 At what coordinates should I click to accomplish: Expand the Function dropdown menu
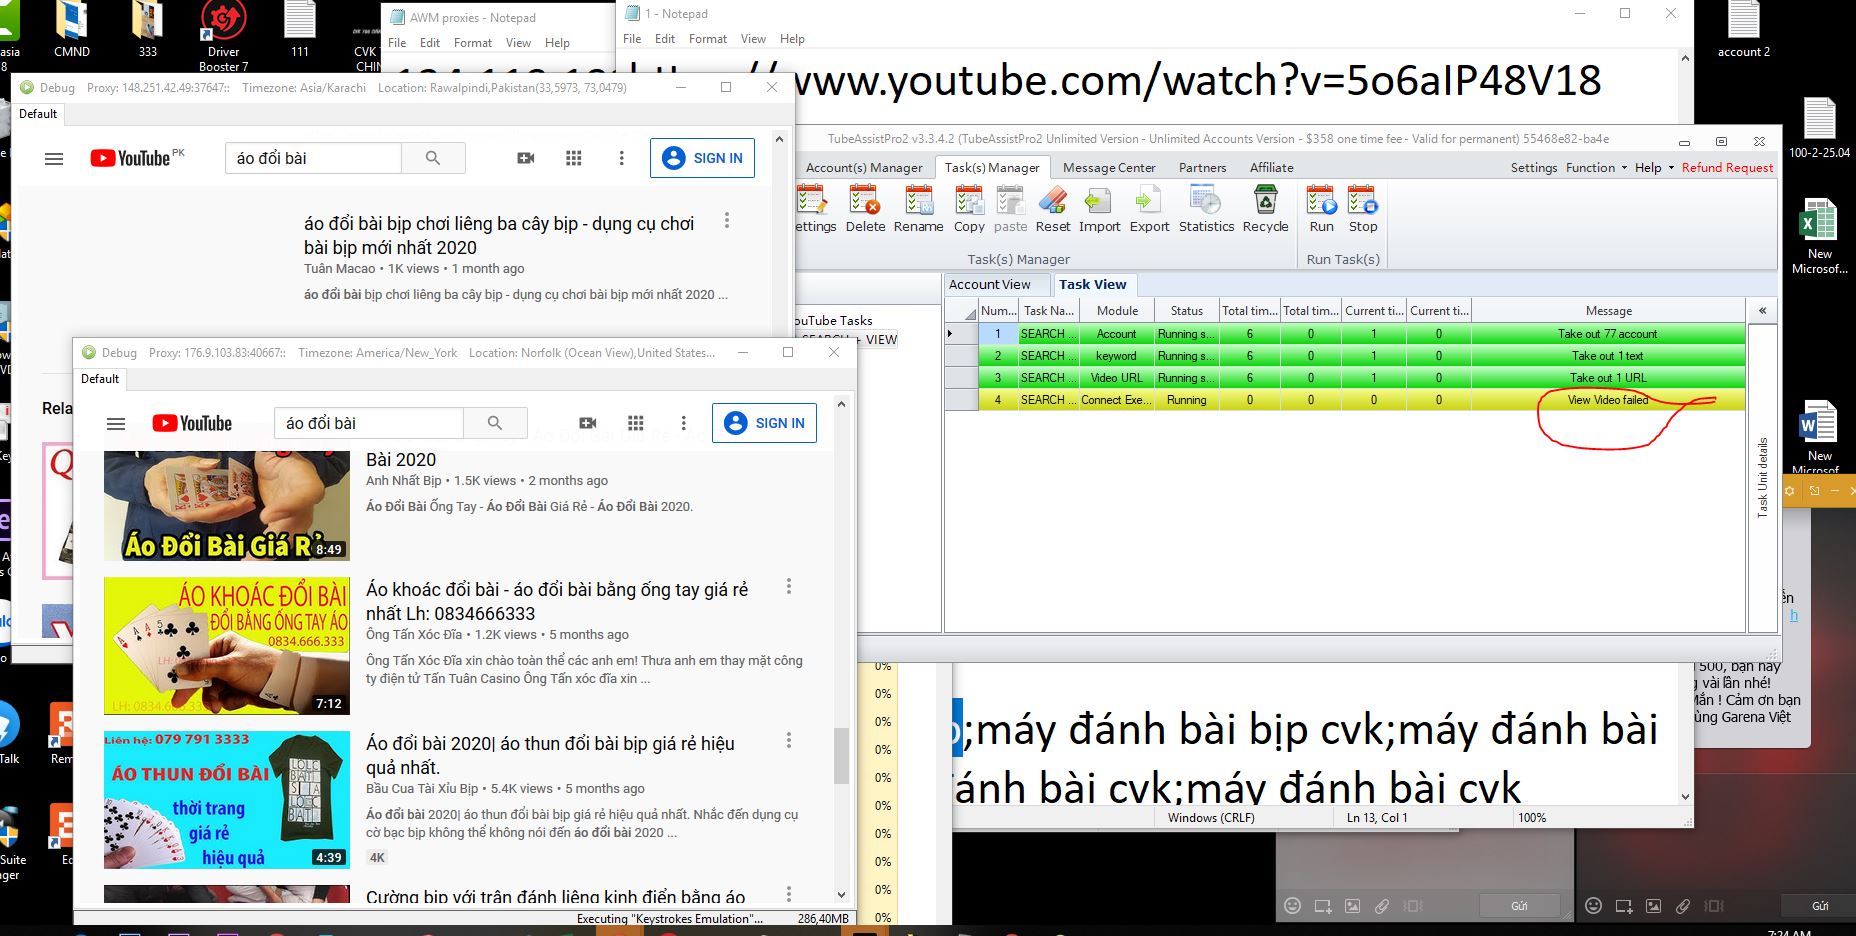tap(1596, 168)
